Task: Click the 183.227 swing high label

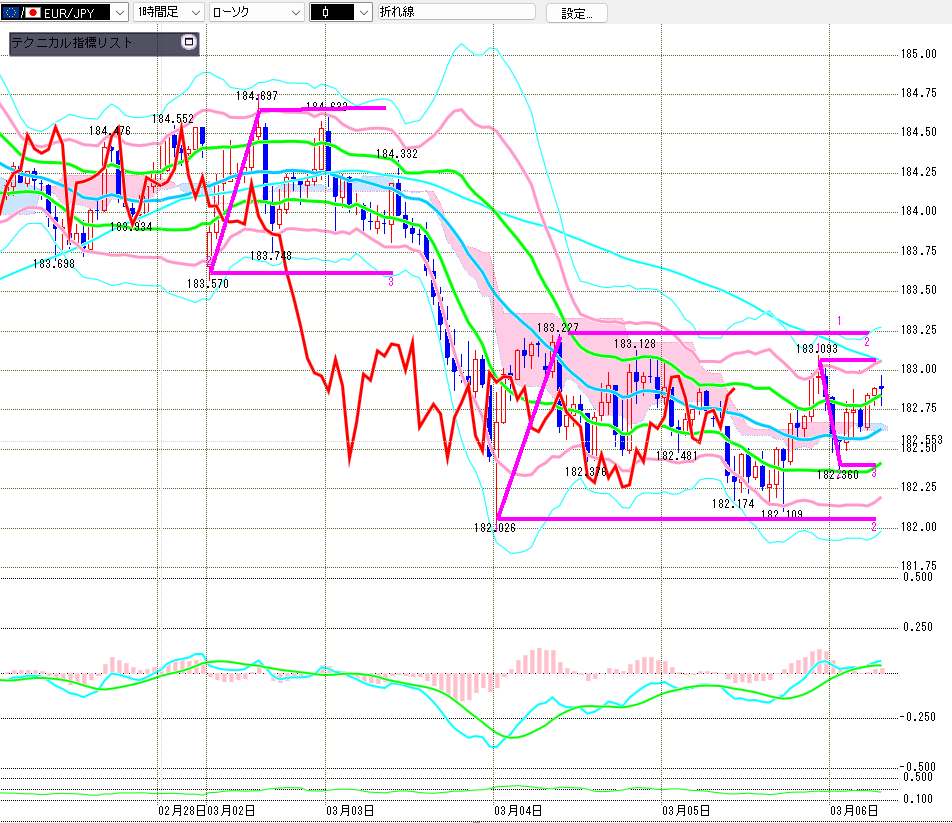Action: (x=559, y=327)
